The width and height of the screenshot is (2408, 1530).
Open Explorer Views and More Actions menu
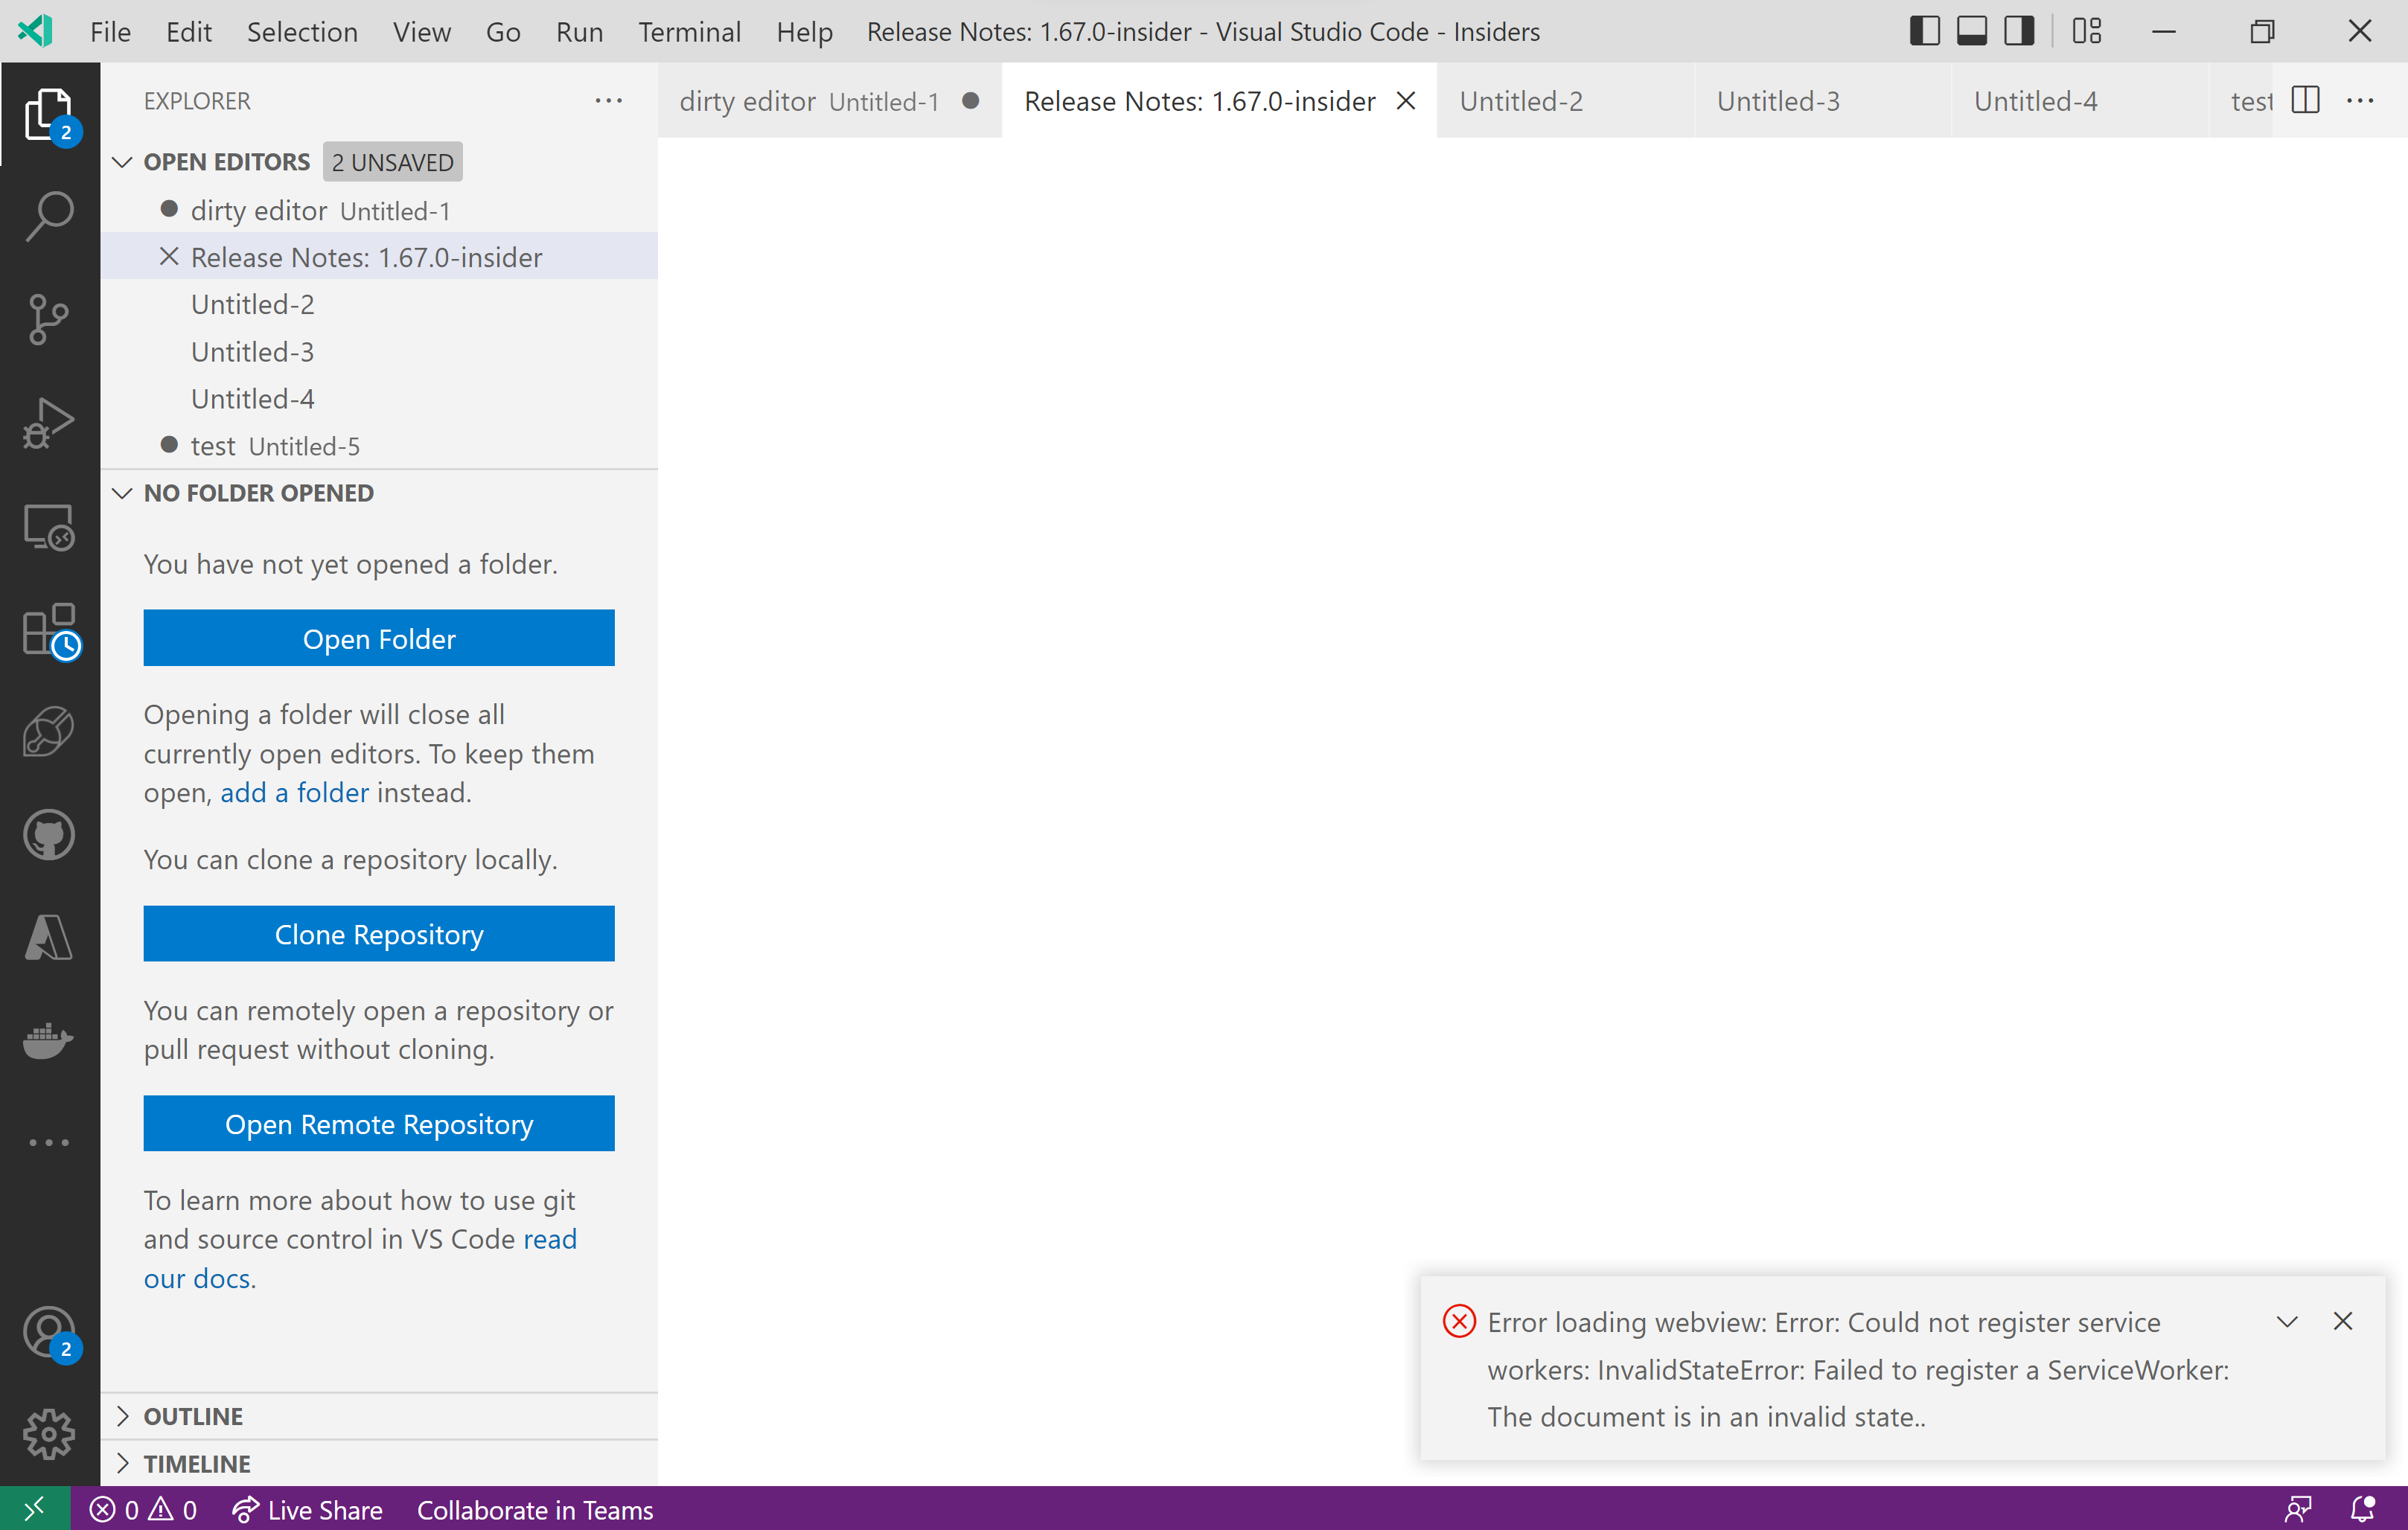pos(608,101)
